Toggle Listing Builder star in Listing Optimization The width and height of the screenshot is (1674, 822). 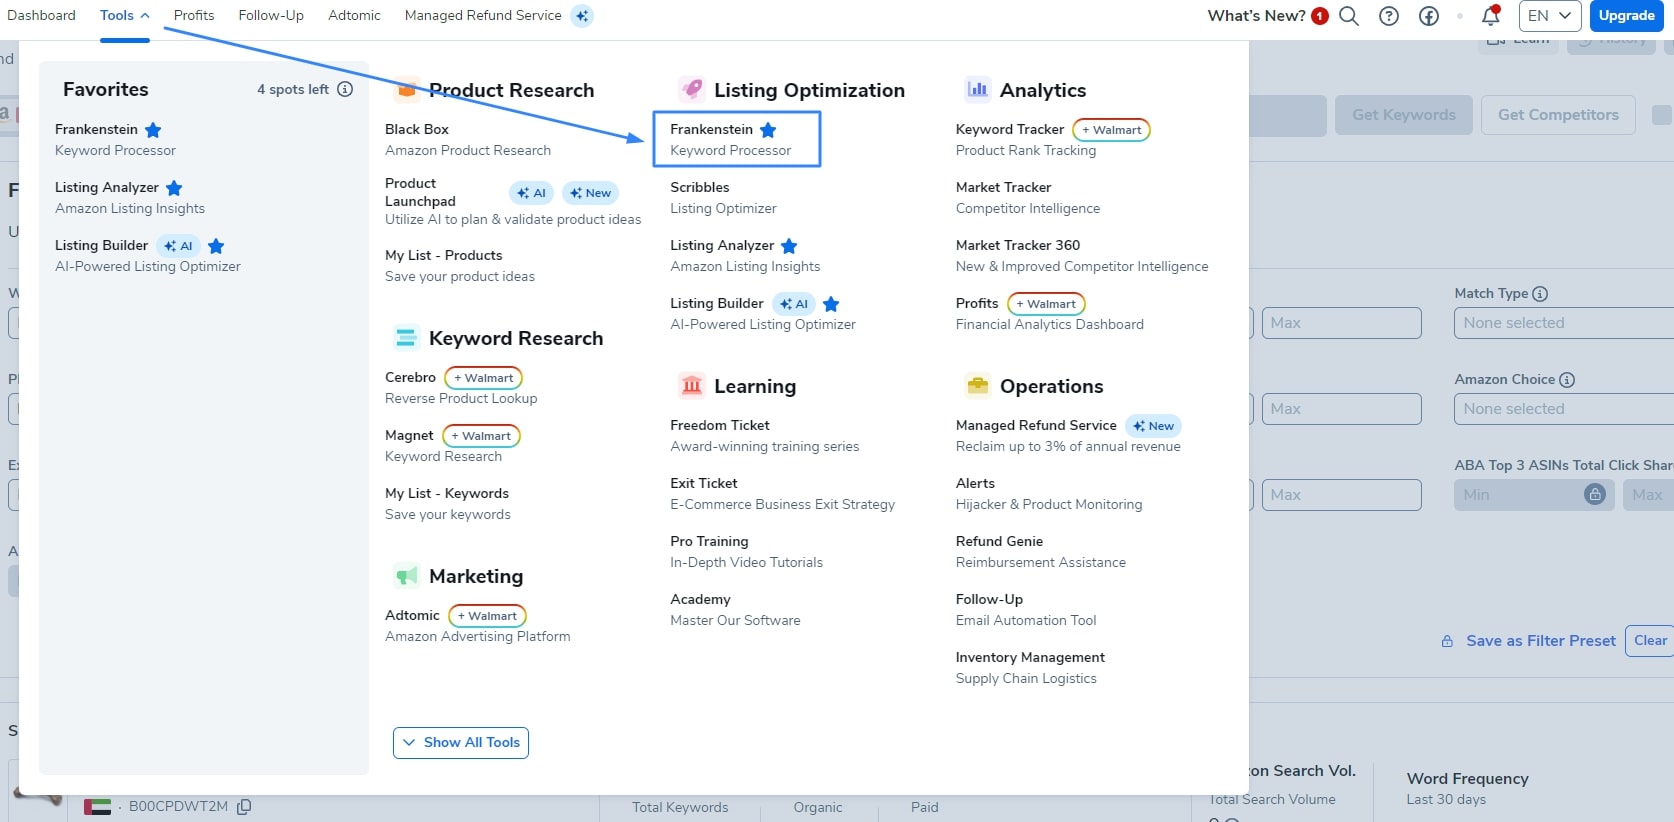tap(831, 304)
